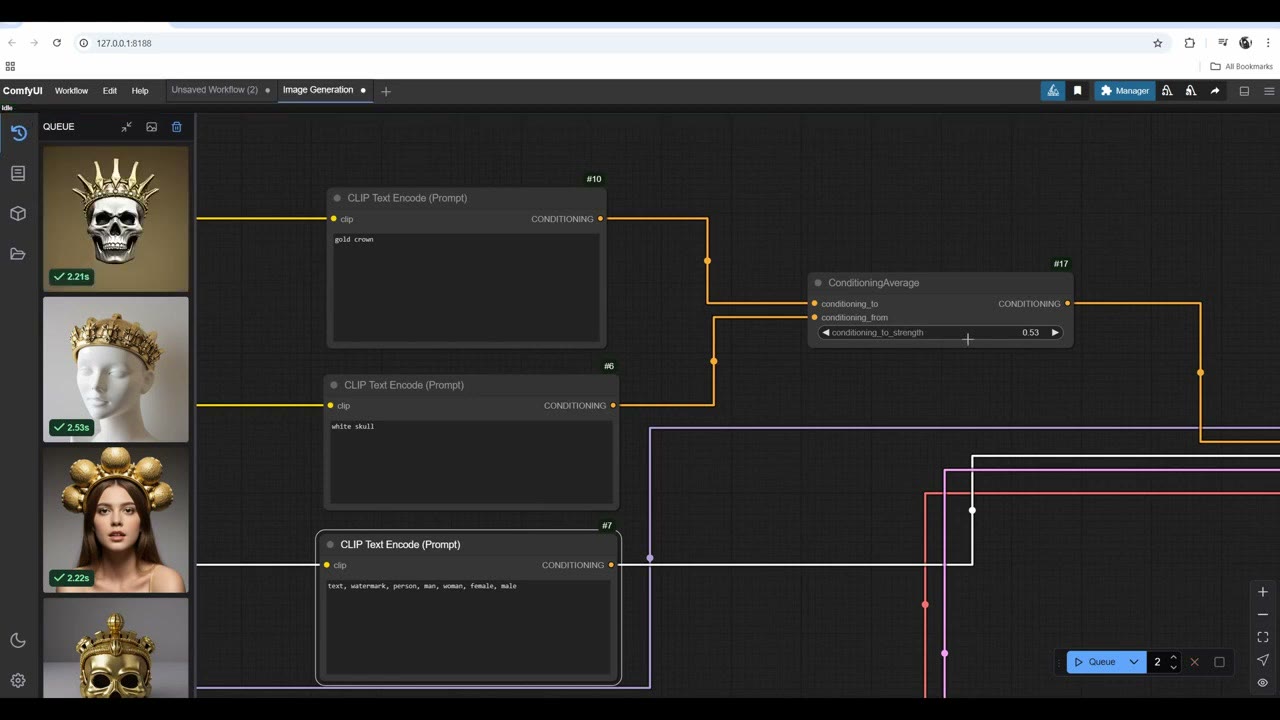The height and width of the screenshot is (720, 1280).
Task: Open the node library sidebar panel
Action: click(18, 173)
